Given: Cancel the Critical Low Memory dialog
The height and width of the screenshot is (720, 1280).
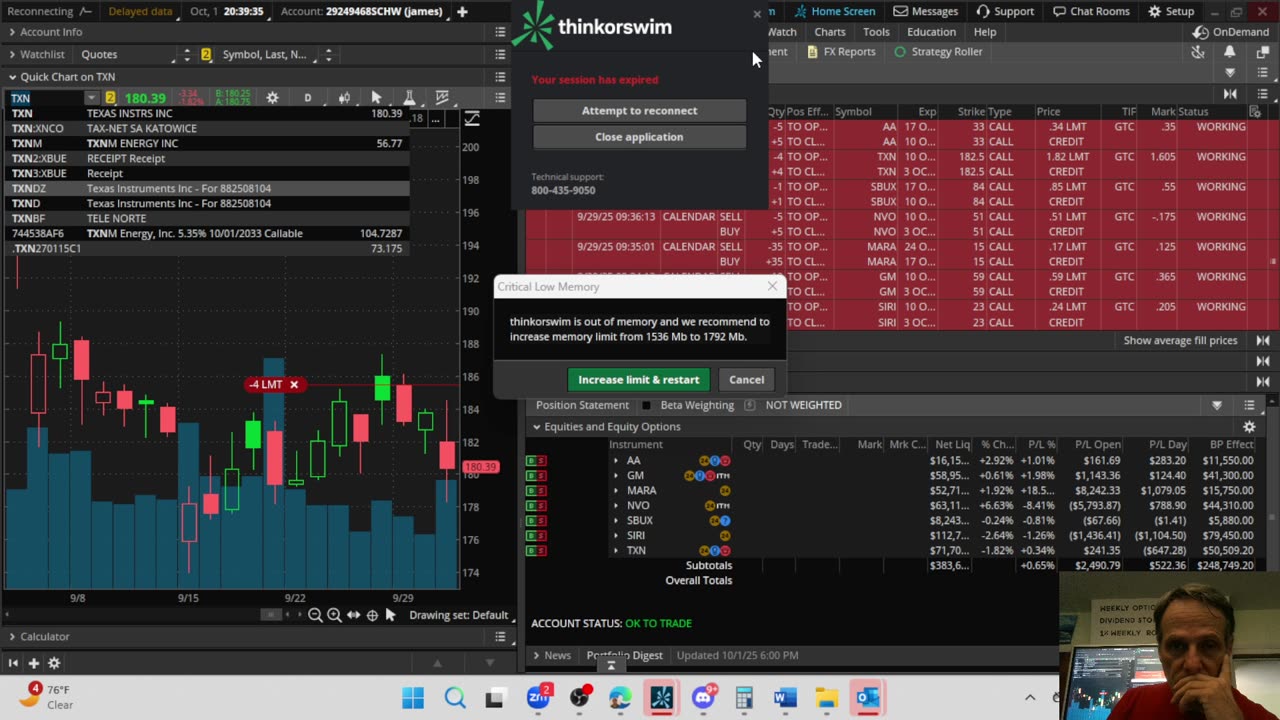Looking at the screenshot, I should click(x=746, y=380).
